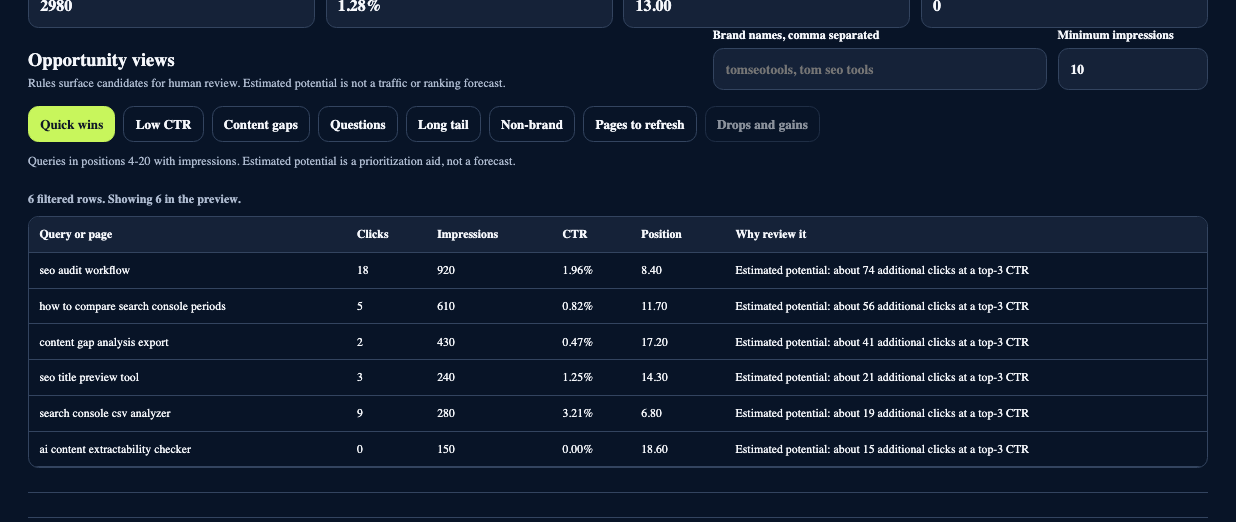Image resolution: width=1236 pixels, height=522 pixels.
Task: Click the 6.80 position value
Action: (652, 413)
